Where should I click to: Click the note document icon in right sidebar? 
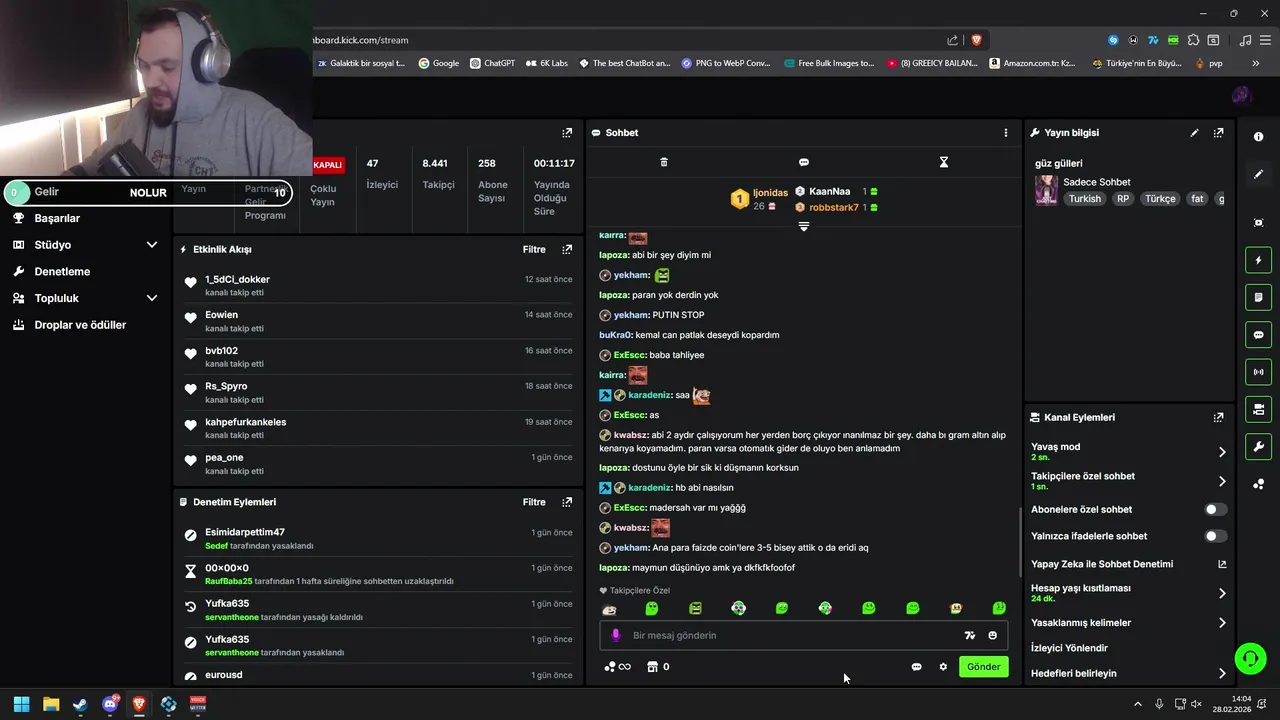pyautogui.click(x=1259, y=298)
